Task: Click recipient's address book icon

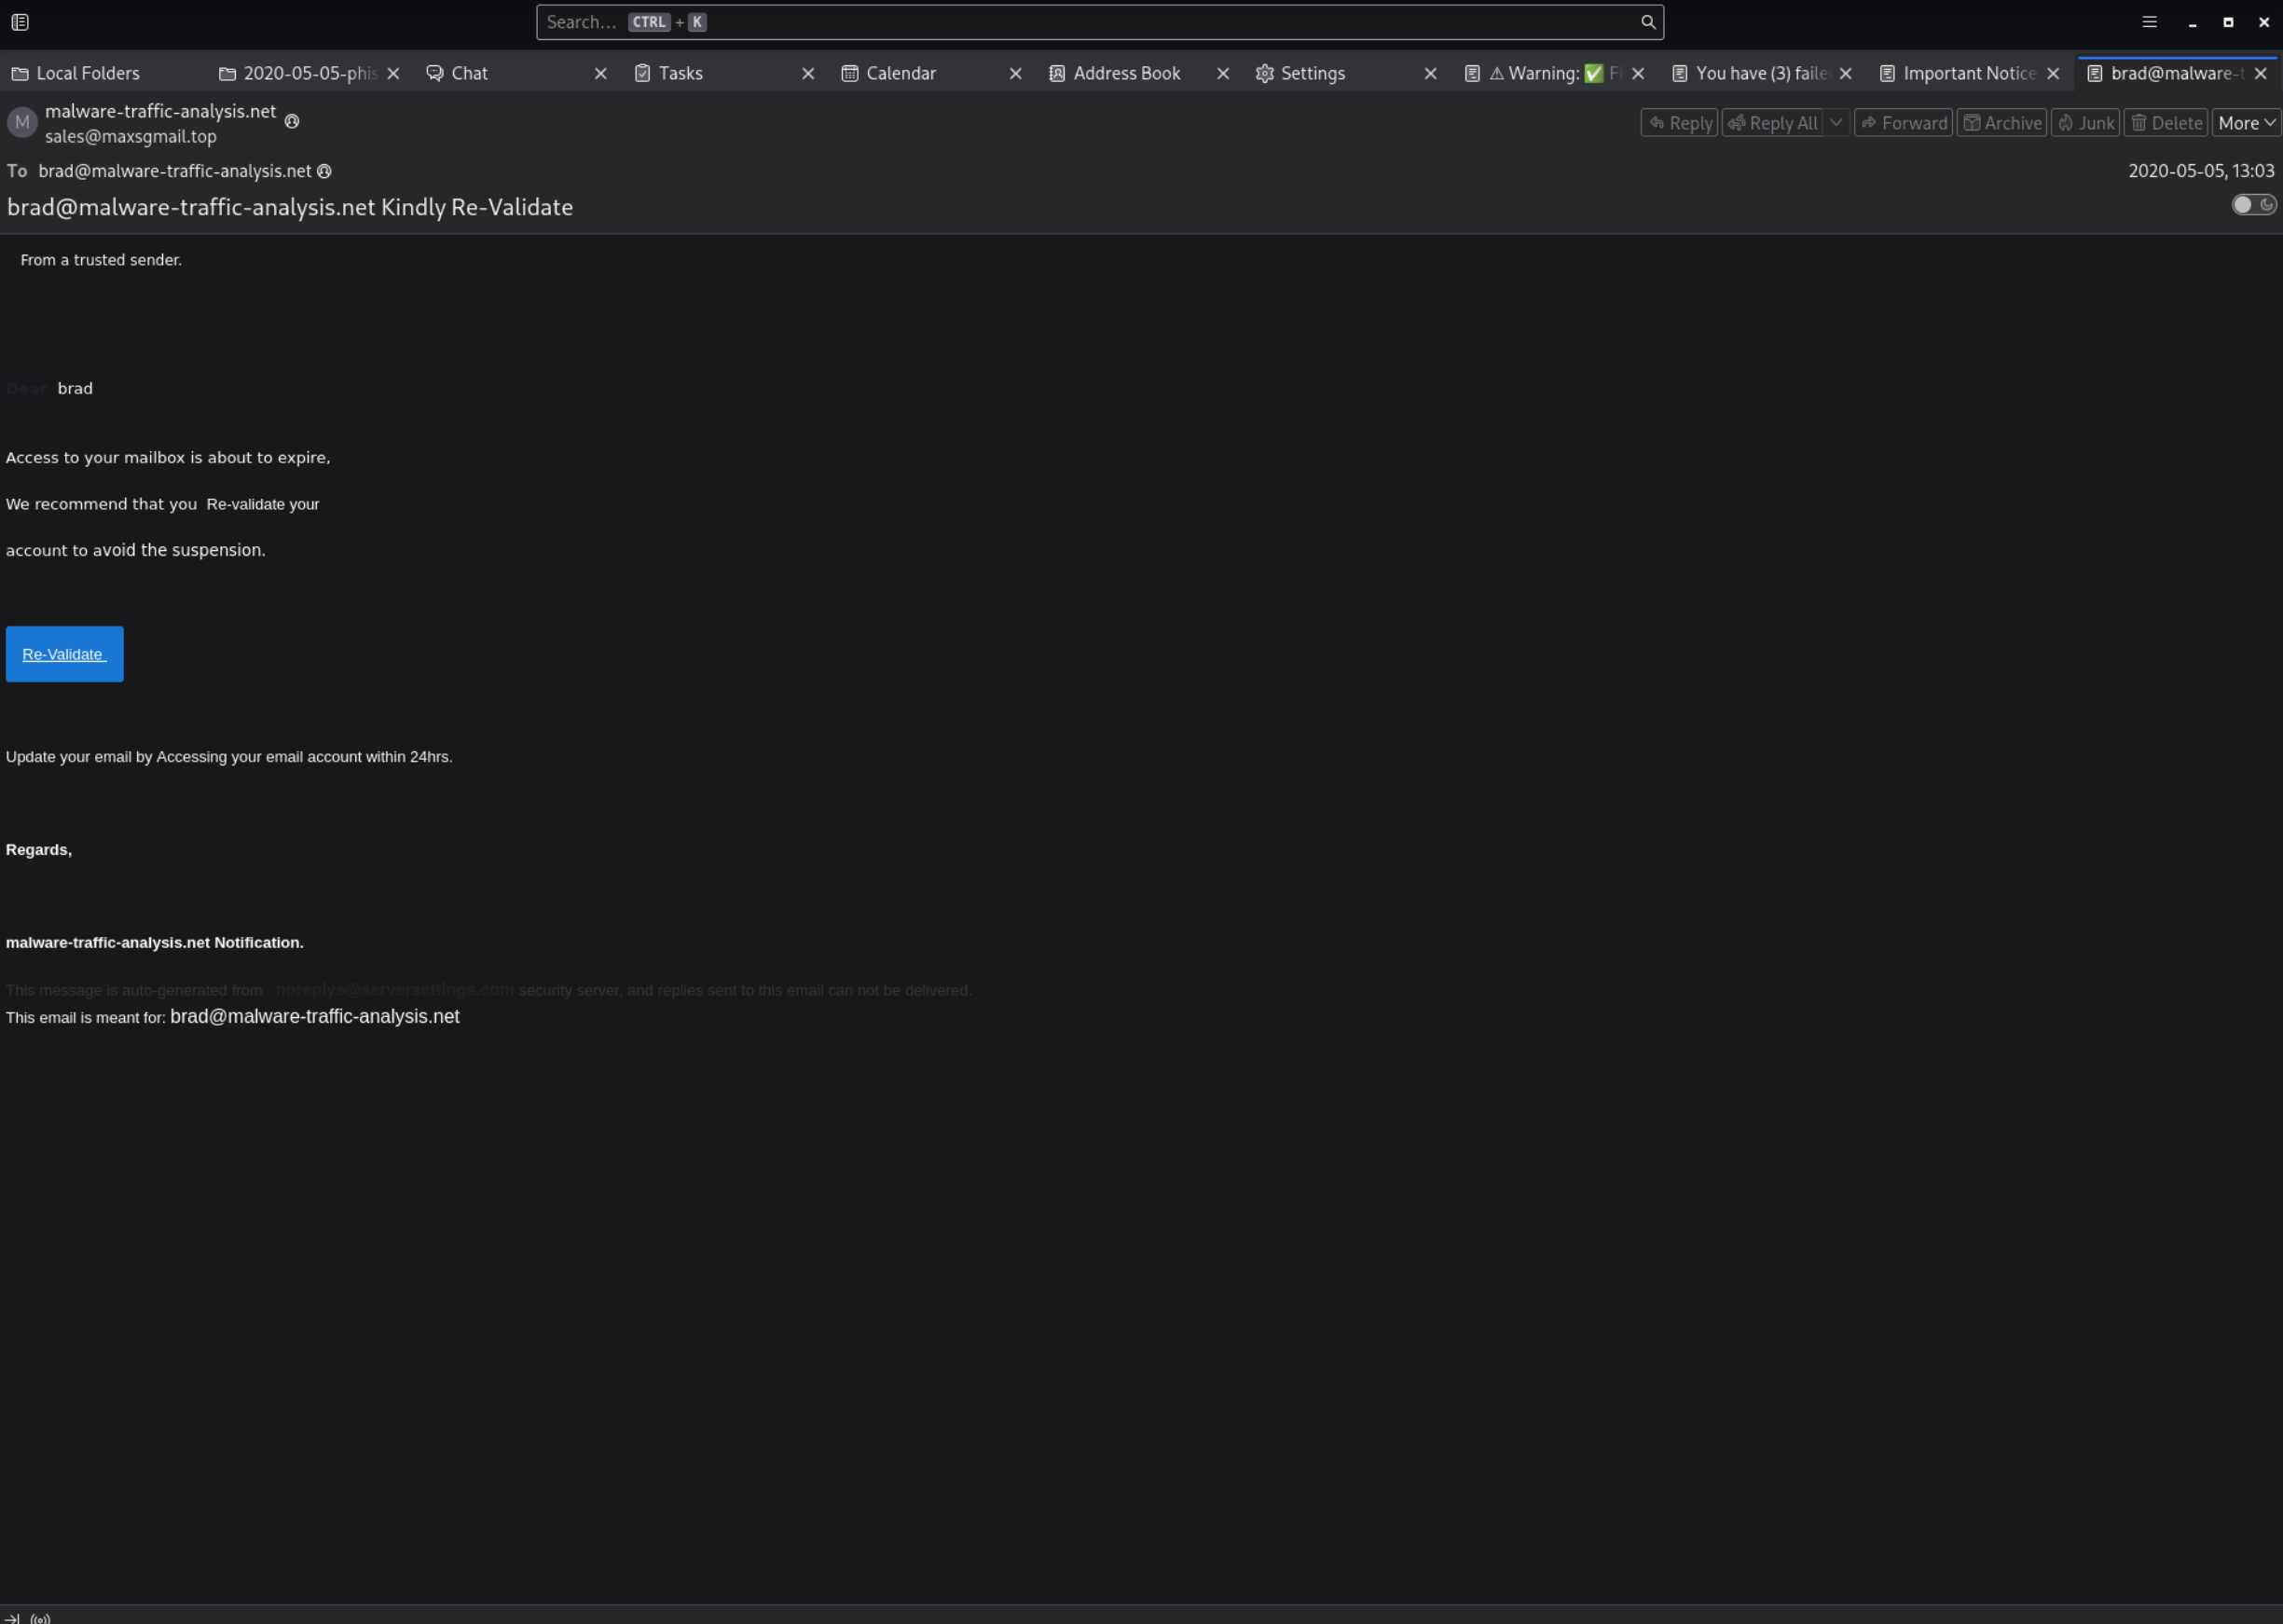Action: 324,171
